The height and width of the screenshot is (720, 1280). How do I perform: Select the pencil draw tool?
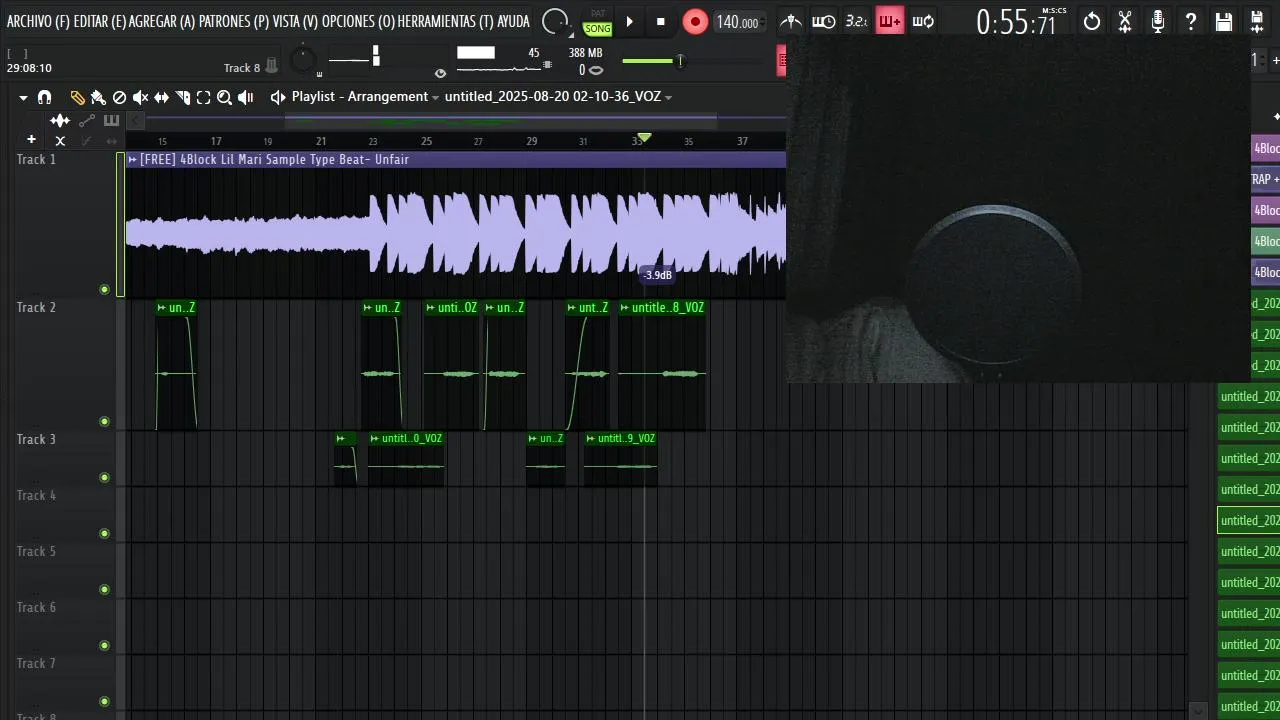click(77, 97)
